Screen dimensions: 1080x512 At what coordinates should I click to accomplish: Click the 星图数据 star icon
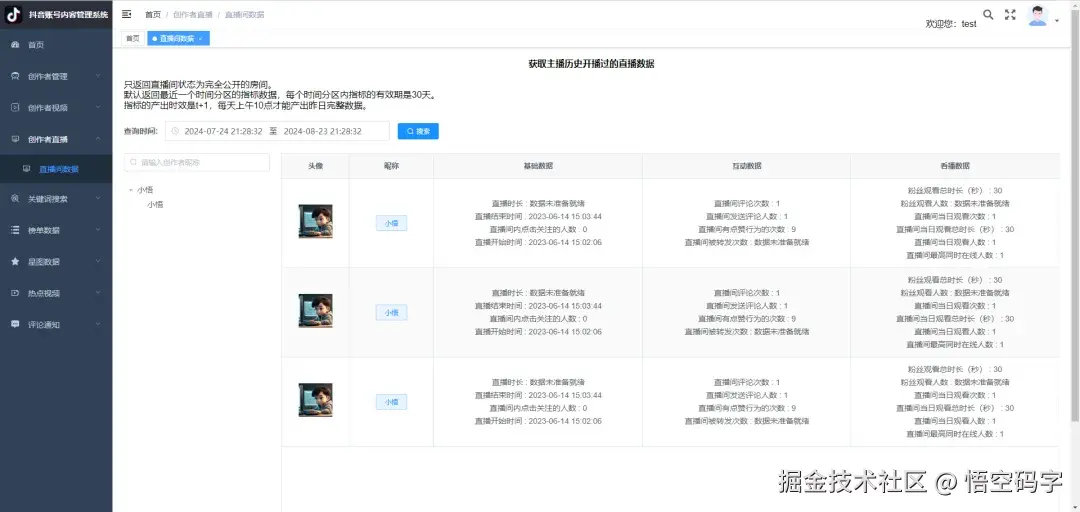pos(15,262)
